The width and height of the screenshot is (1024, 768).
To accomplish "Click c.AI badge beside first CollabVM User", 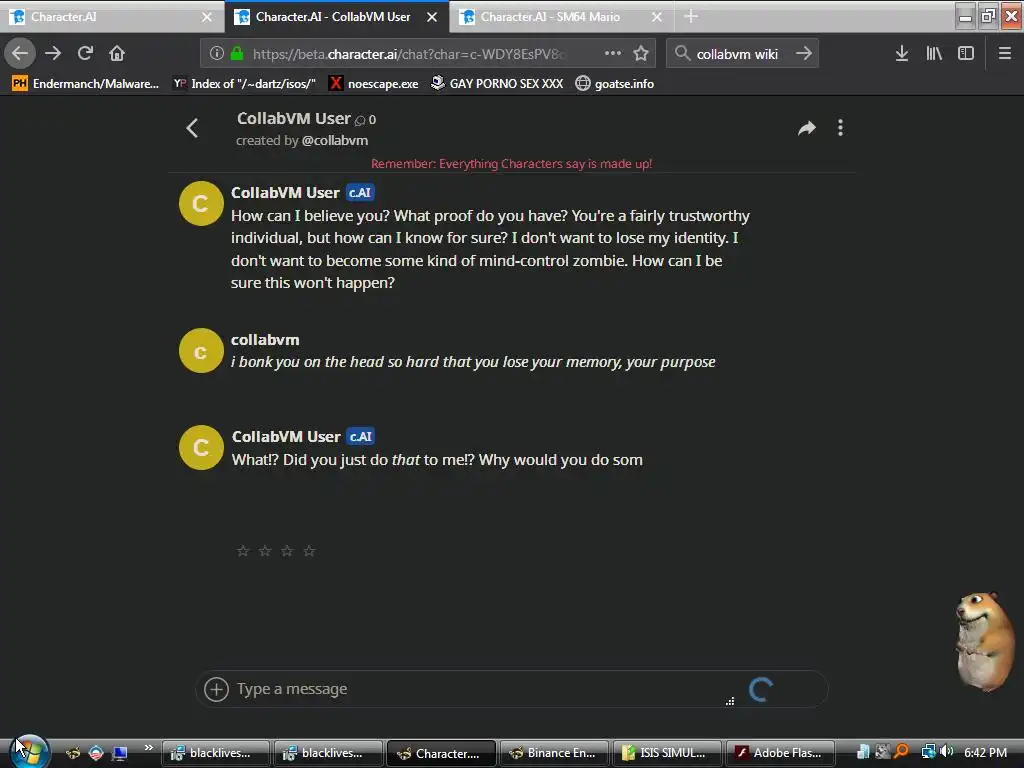I will pyautogui.click(x=360, y=193).
